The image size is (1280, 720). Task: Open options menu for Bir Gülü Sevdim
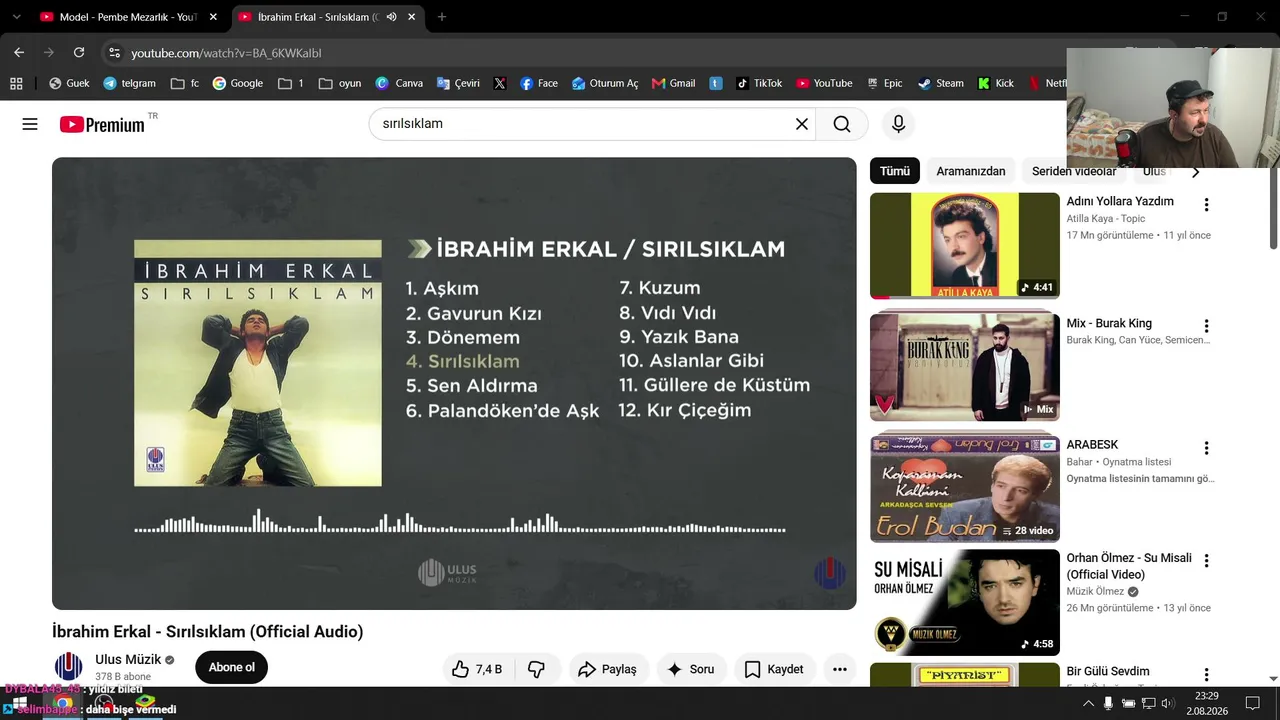pyautogui.click(x=1206, y=675)
